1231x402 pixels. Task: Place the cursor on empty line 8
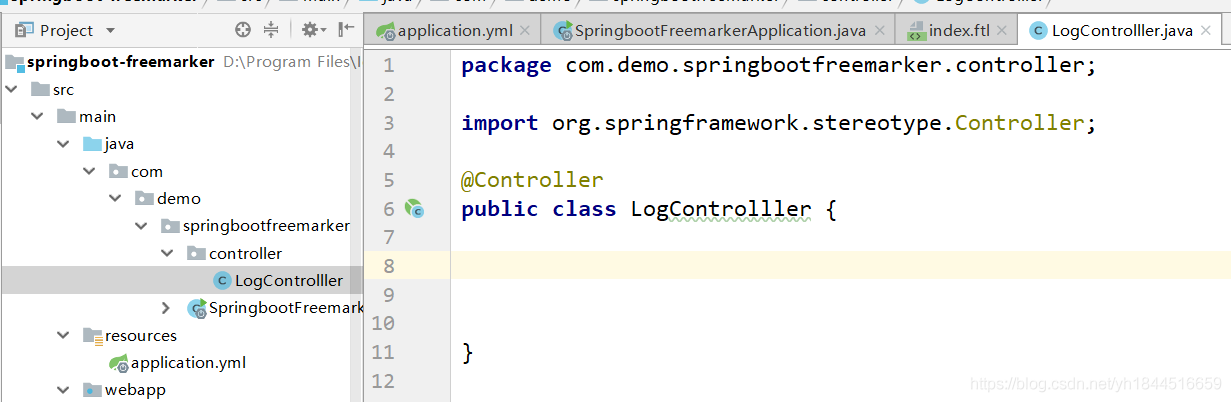pos(840,266)
